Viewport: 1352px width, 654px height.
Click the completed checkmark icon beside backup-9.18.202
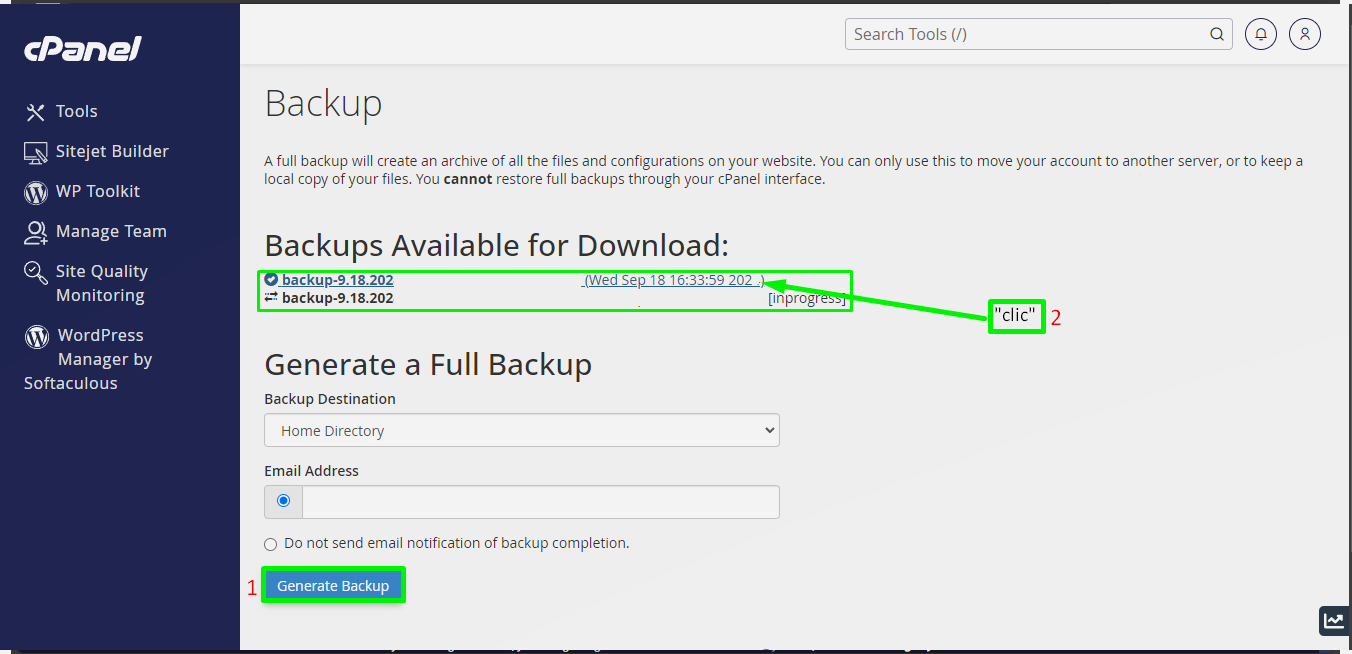(x=271, y=280)
